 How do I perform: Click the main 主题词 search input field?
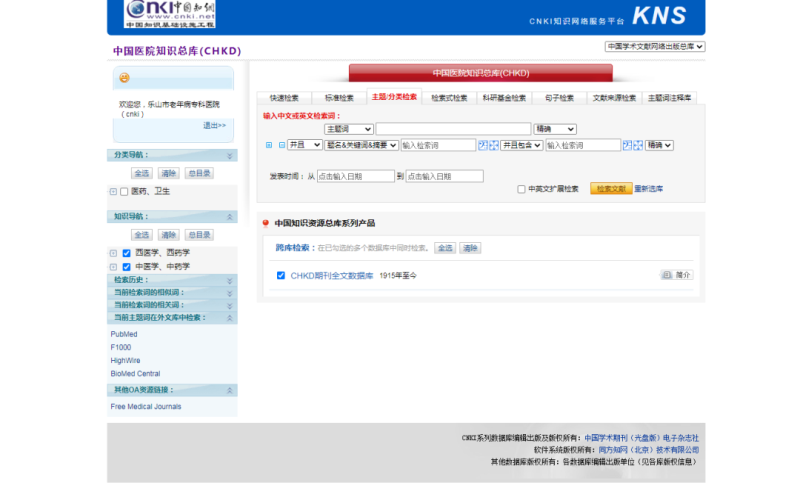click(454, 129)
